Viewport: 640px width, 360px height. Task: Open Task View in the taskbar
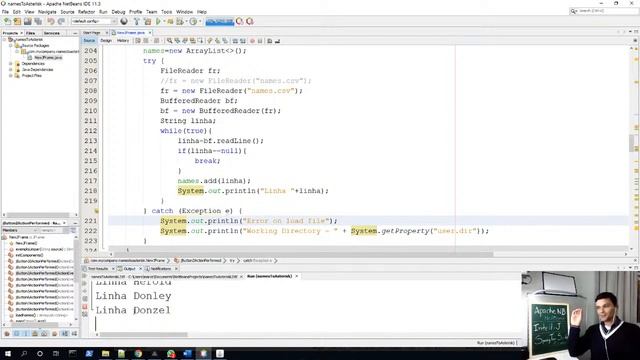pyautogui.click(x=56, y=353)
